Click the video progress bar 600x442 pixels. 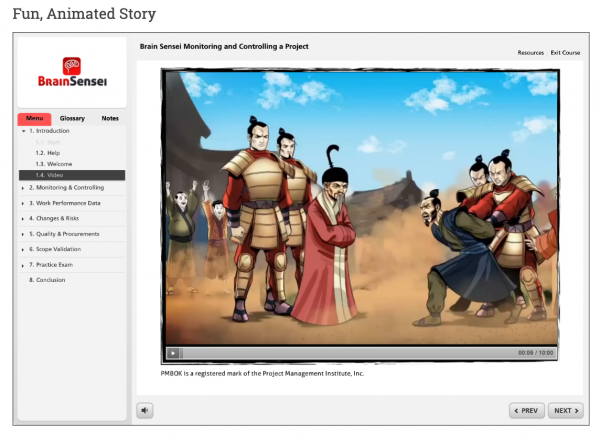click(x=347, y=353)
